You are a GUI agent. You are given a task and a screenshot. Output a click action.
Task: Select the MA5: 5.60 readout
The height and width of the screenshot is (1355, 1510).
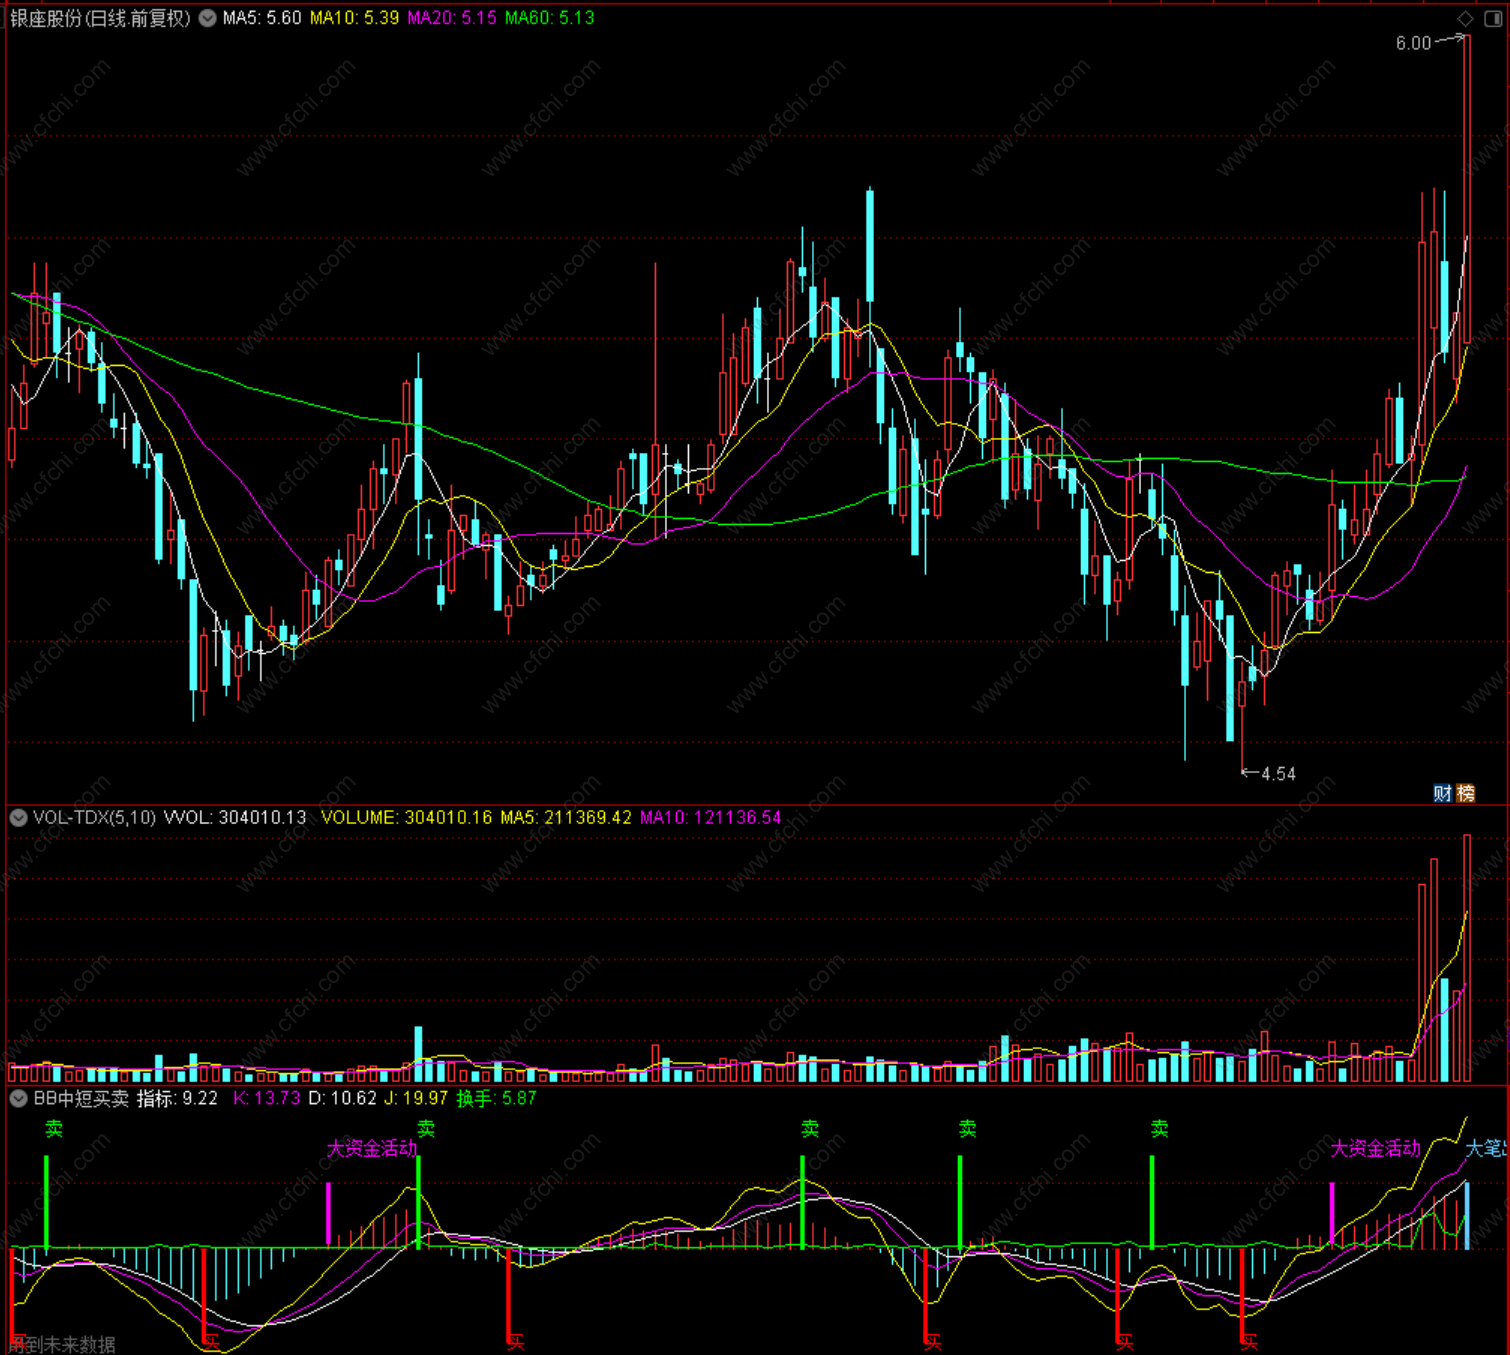point(262,18)
